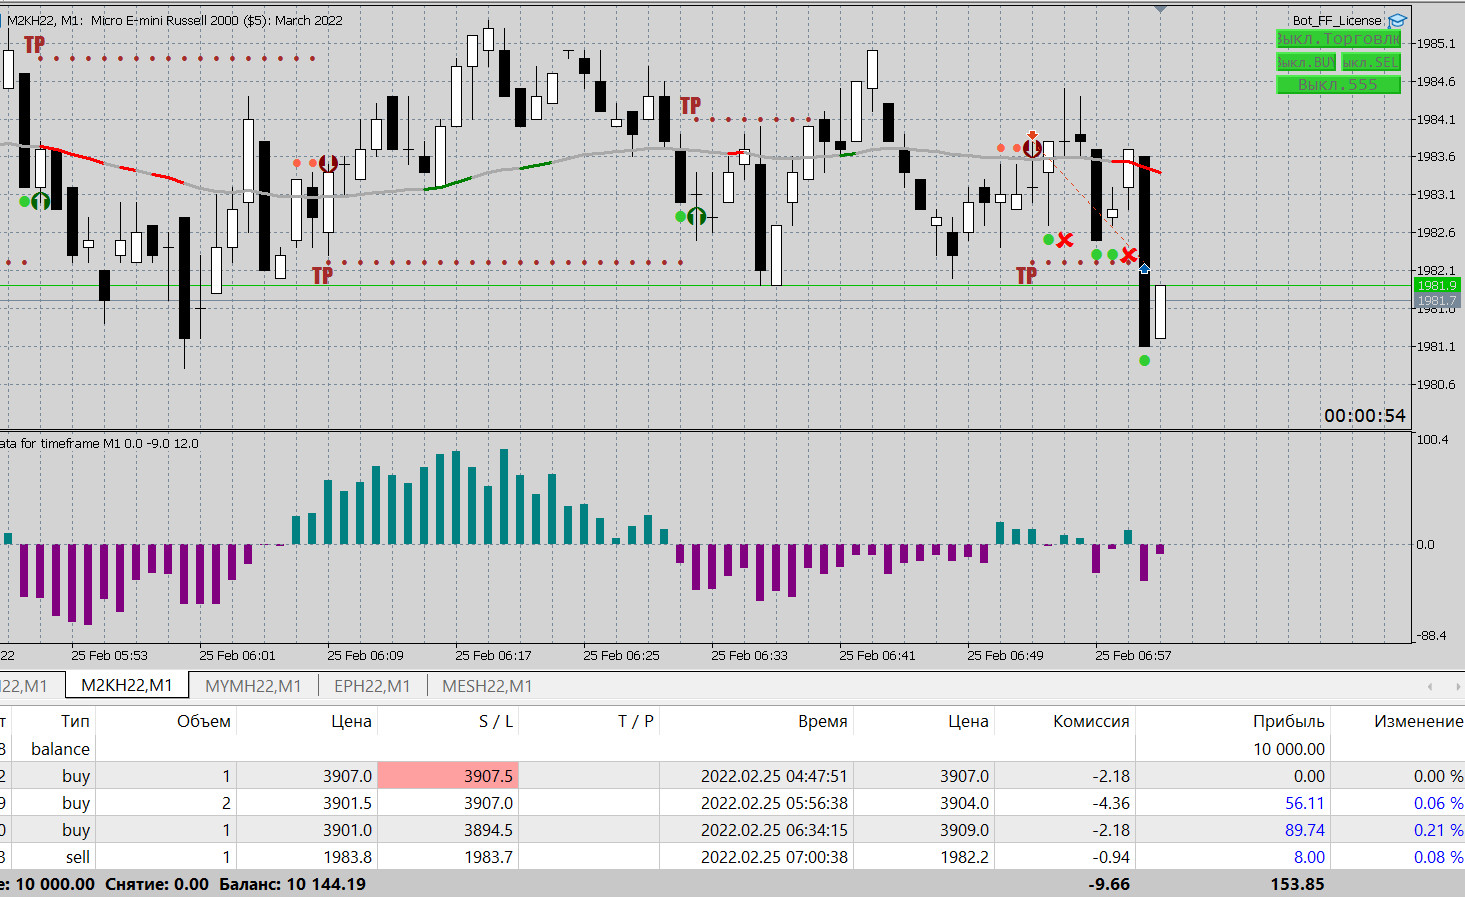Click the 1985.1 price scale label
Image resolution: width=1465 pixels, height=898 pixels.
1437,44
